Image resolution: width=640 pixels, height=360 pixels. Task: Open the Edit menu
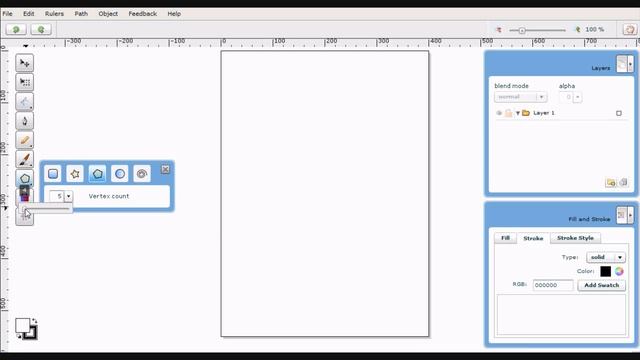point(29,13)
